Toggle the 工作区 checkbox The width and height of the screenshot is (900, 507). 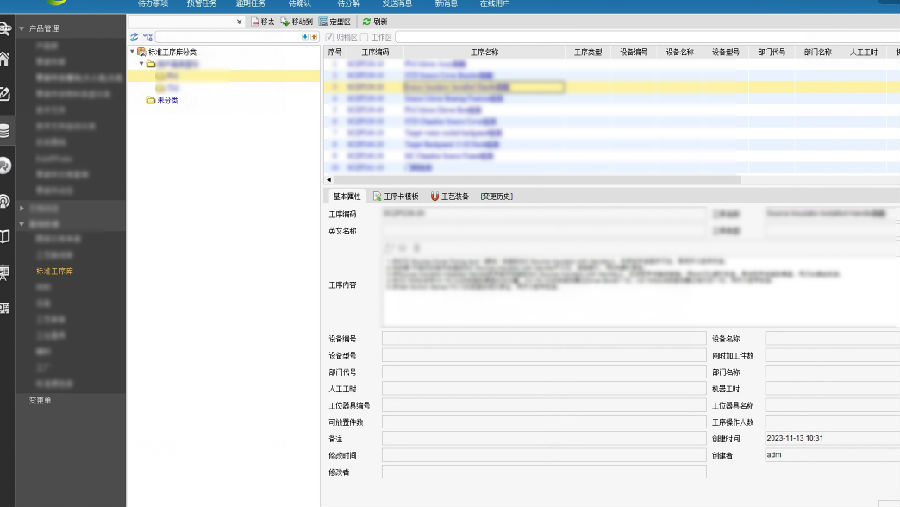tap(364, 37)
